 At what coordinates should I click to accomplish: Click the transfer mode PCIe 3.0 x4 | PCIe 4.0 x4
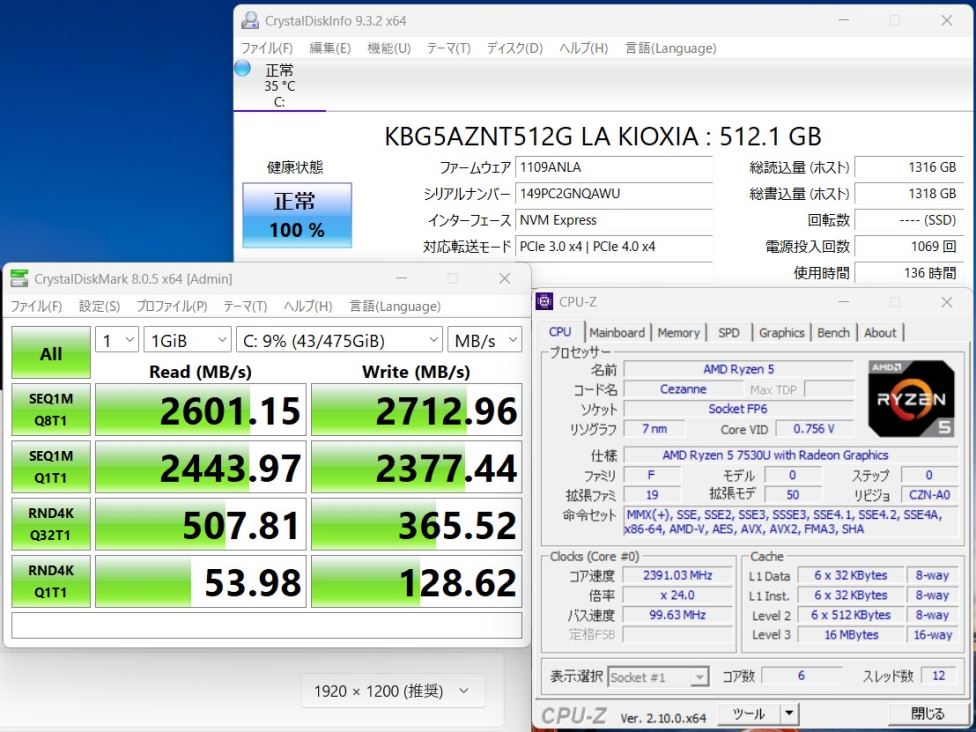(x=614, y=246)
